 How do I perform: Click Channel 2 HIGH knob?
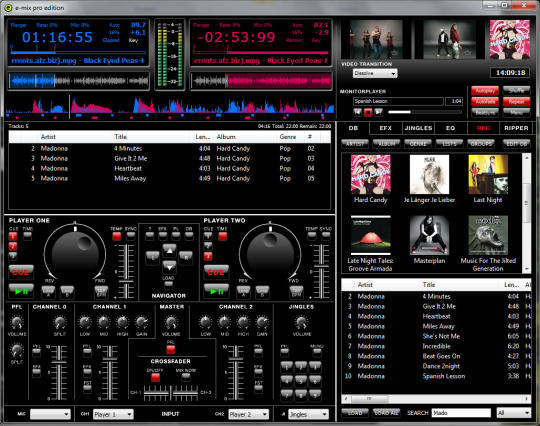pos(243,322)
